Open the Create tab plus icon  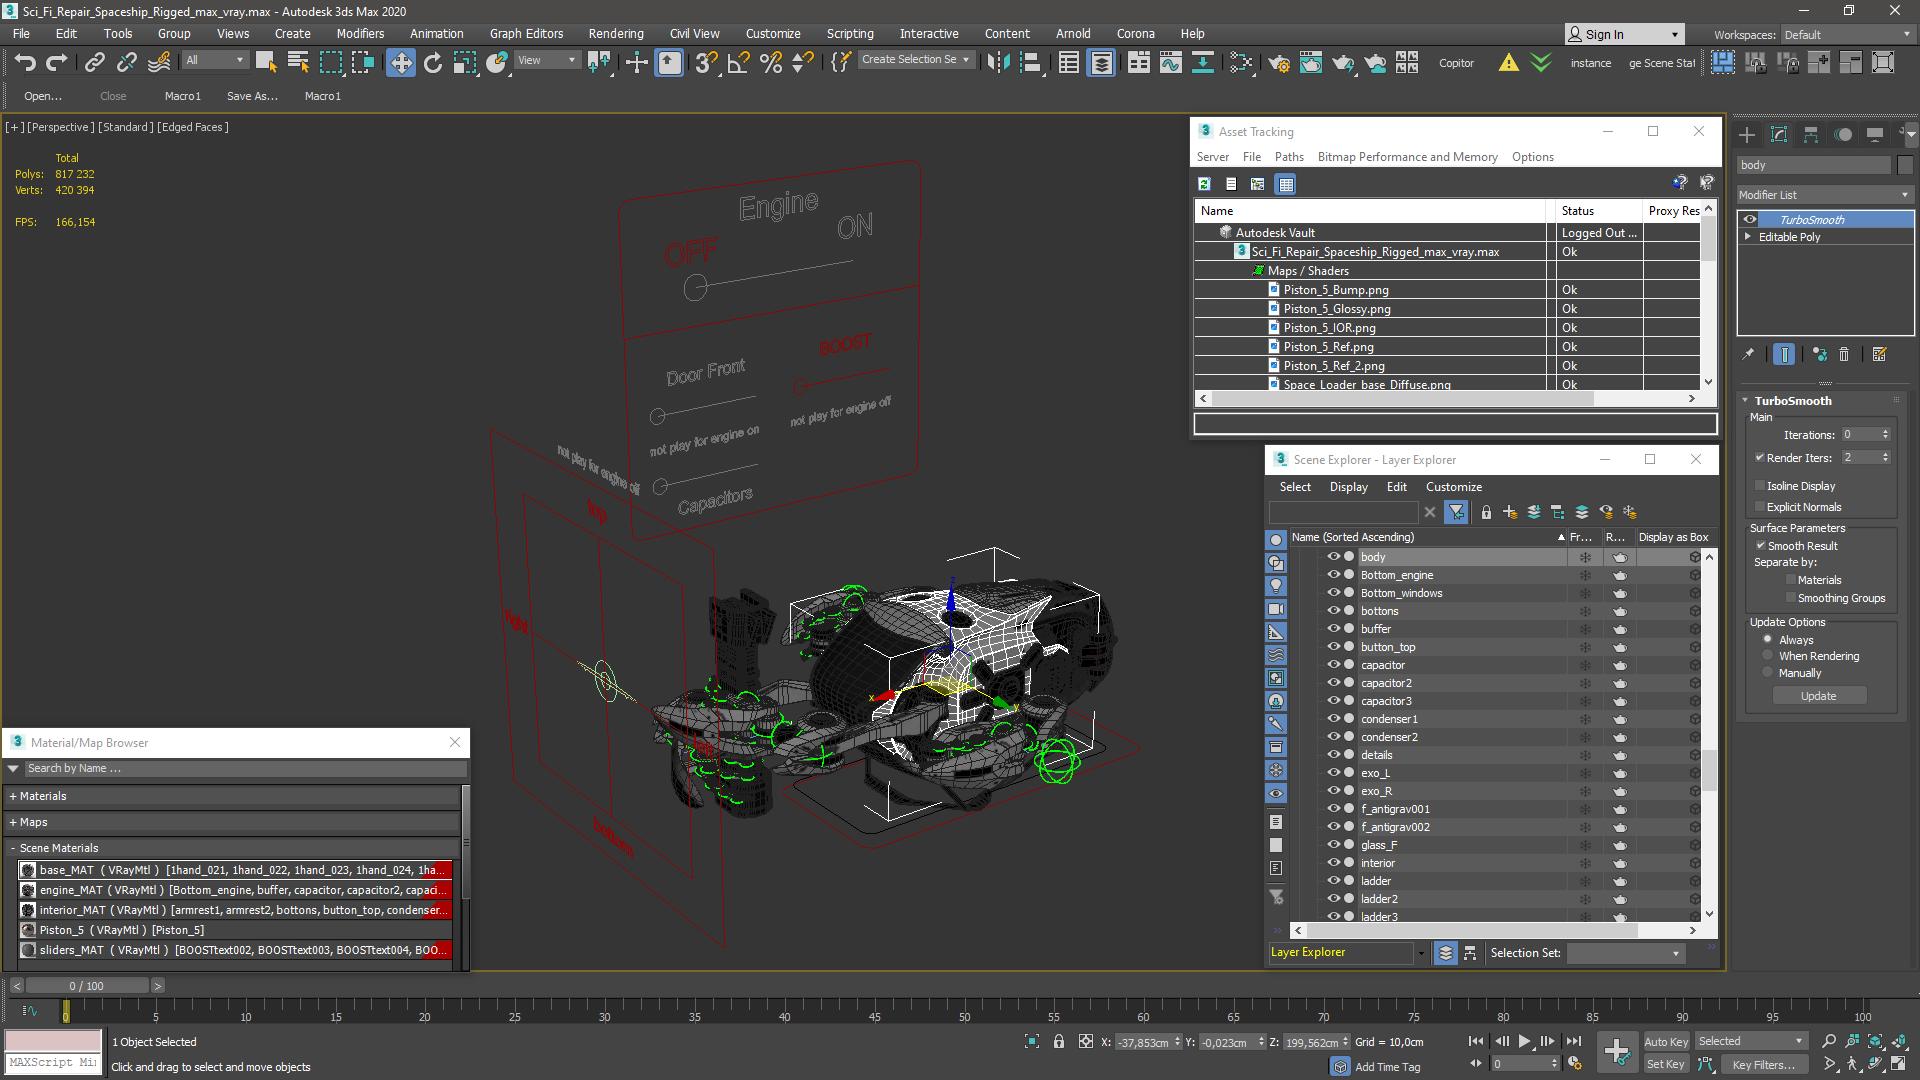click(1747, 134)
